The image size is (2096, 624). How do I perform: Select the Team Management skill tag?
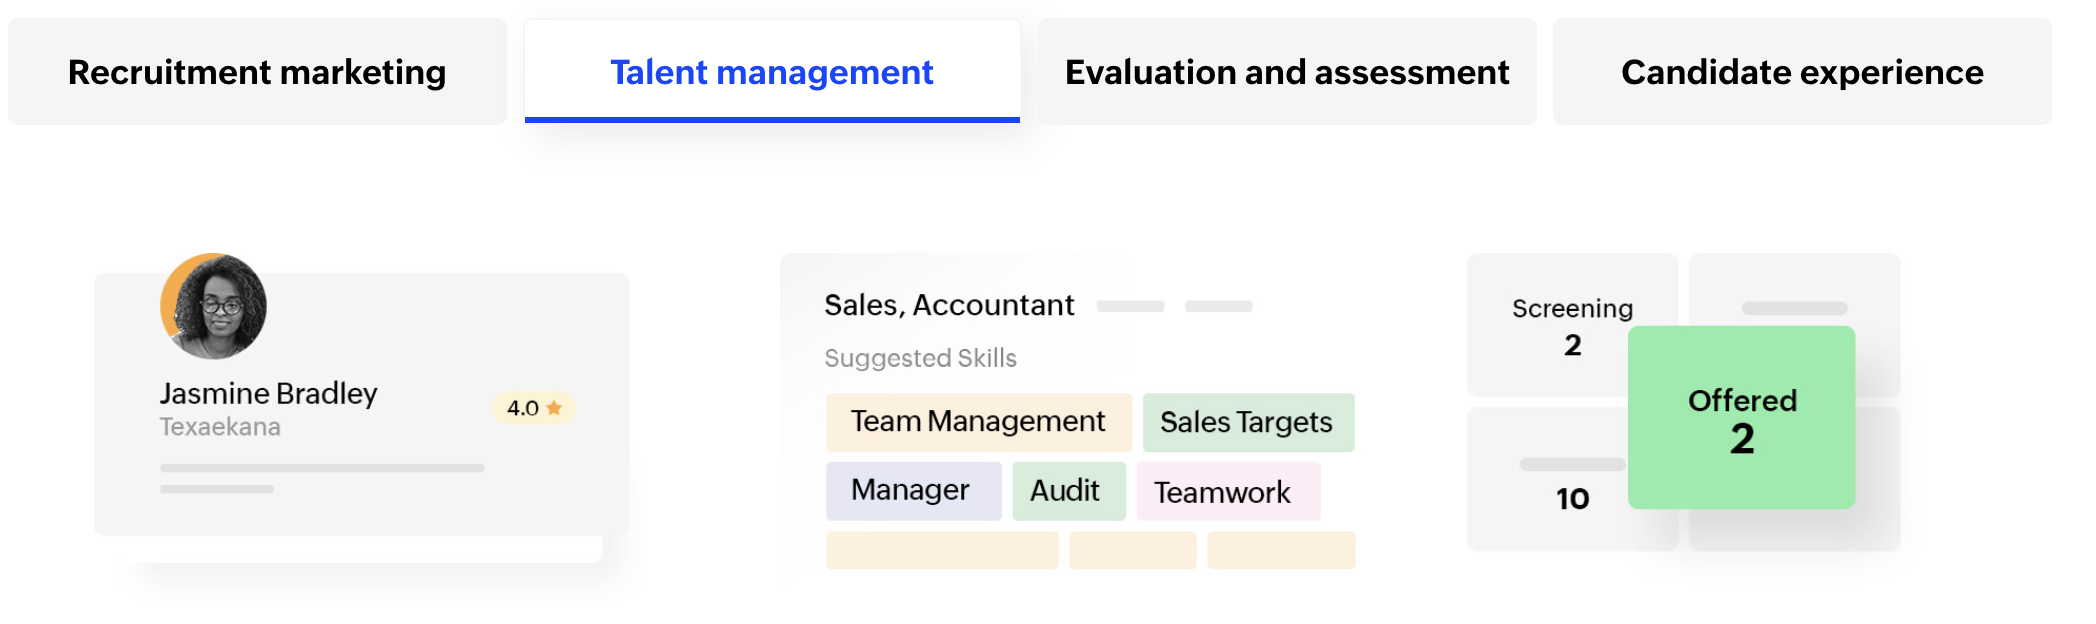(x=978, y=422)
